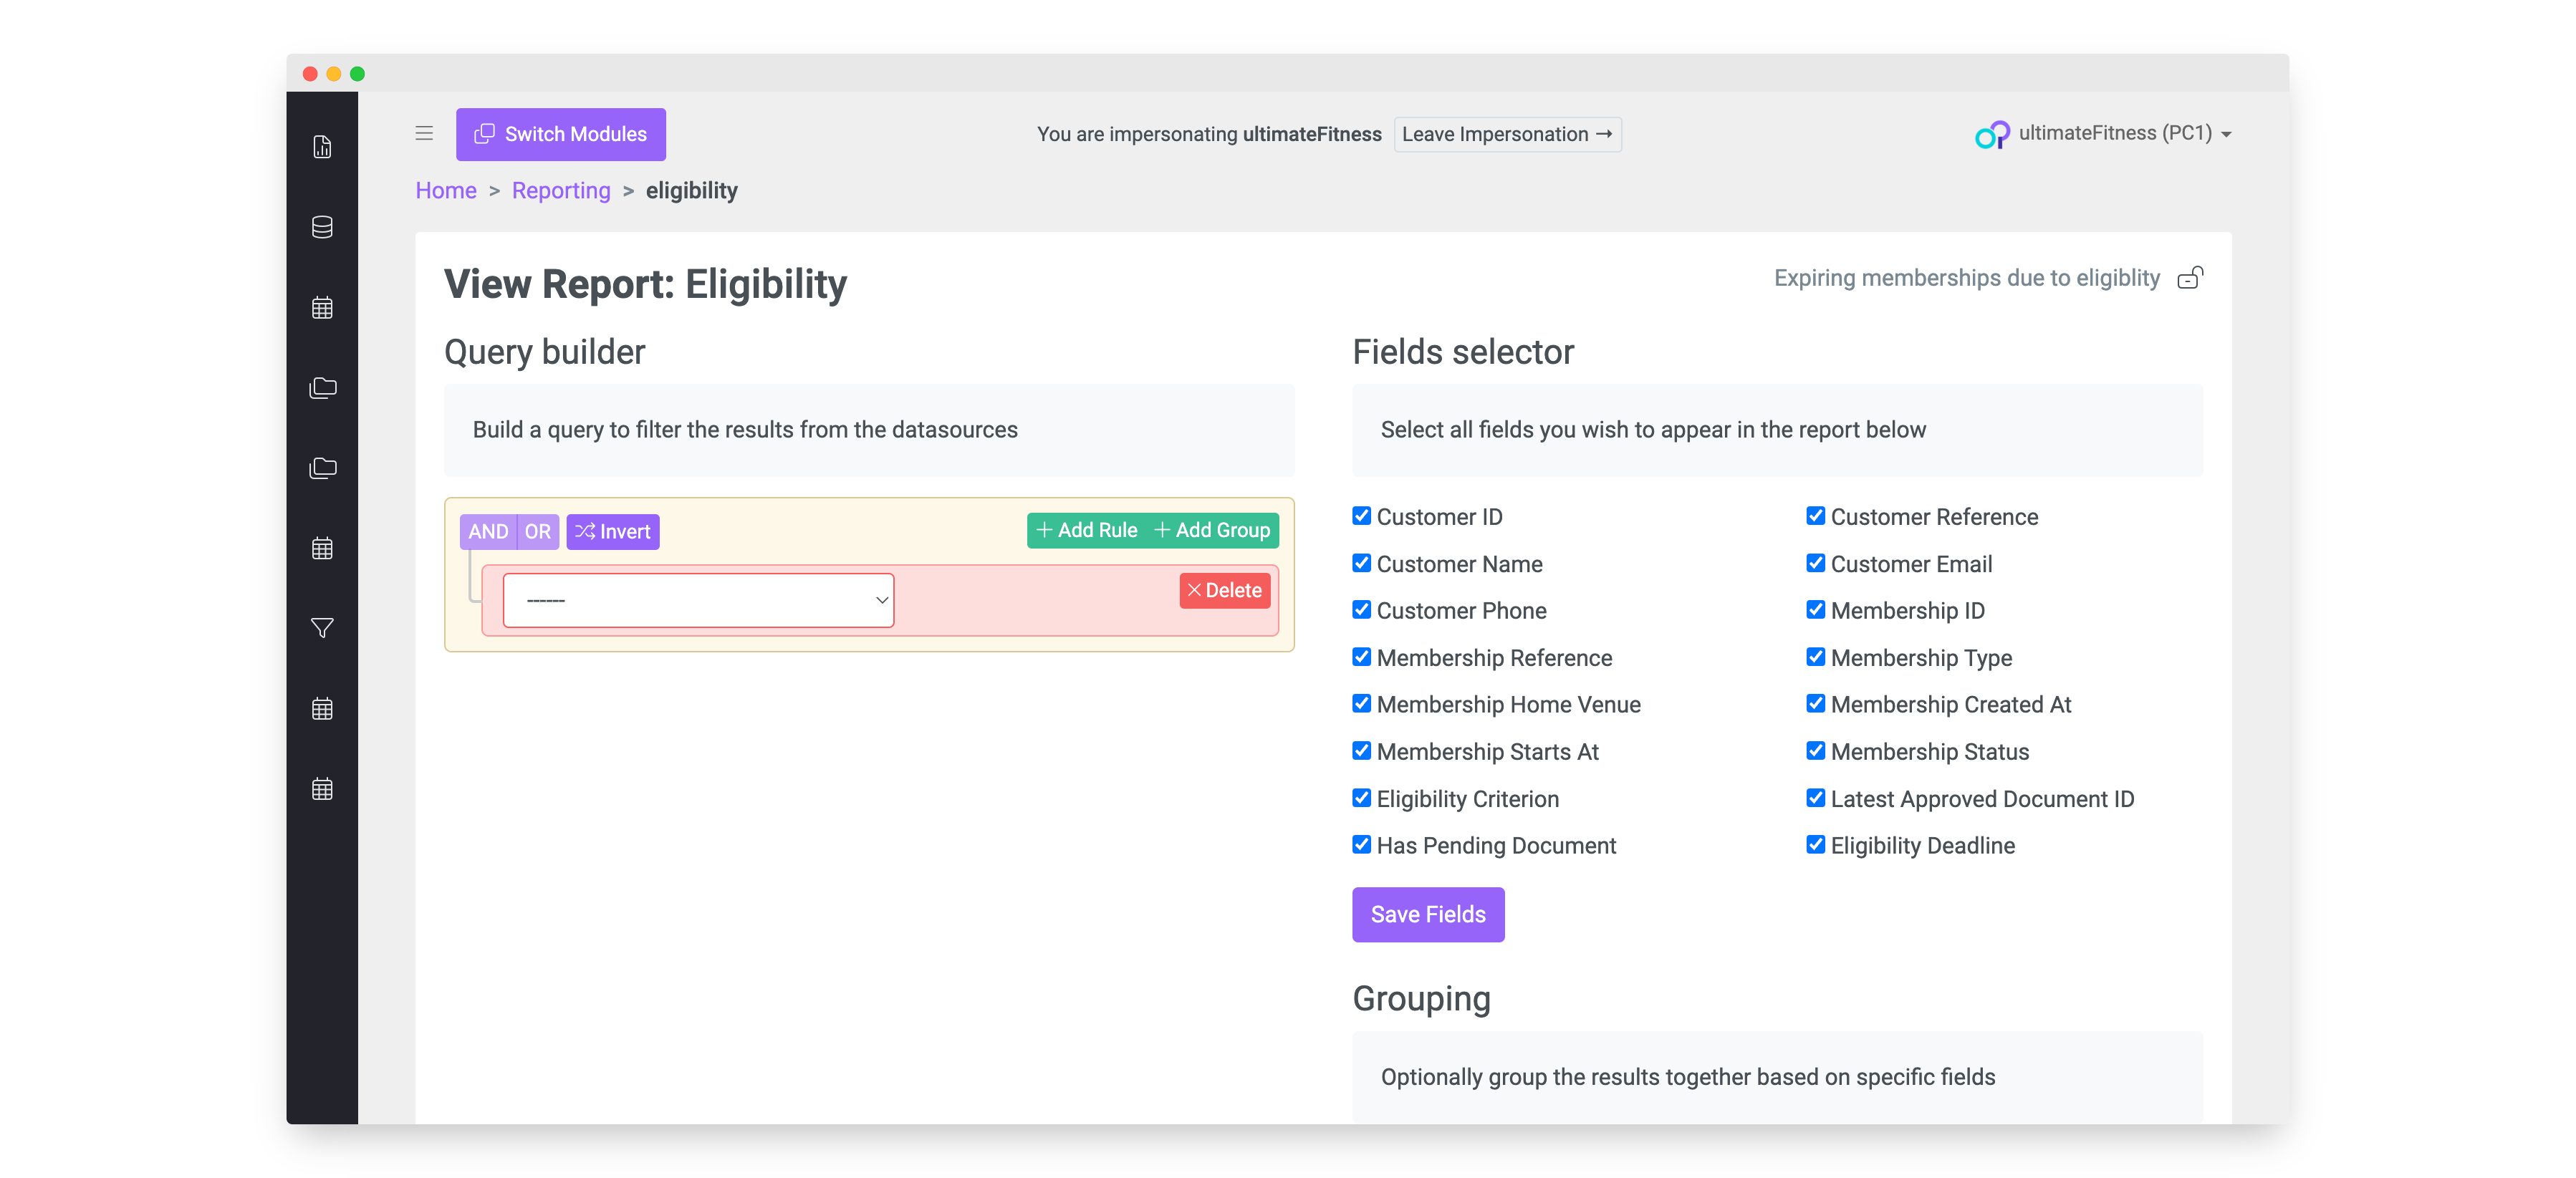
Task: Uncheck Customer ID field
Action: pyautogui.click(x=1361, y=516)
